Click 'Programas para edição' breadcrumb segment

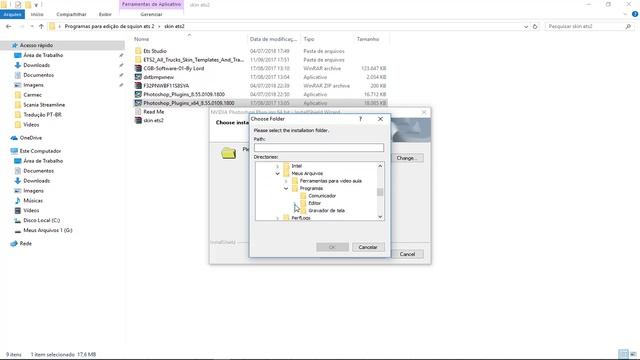click(109, 27)
